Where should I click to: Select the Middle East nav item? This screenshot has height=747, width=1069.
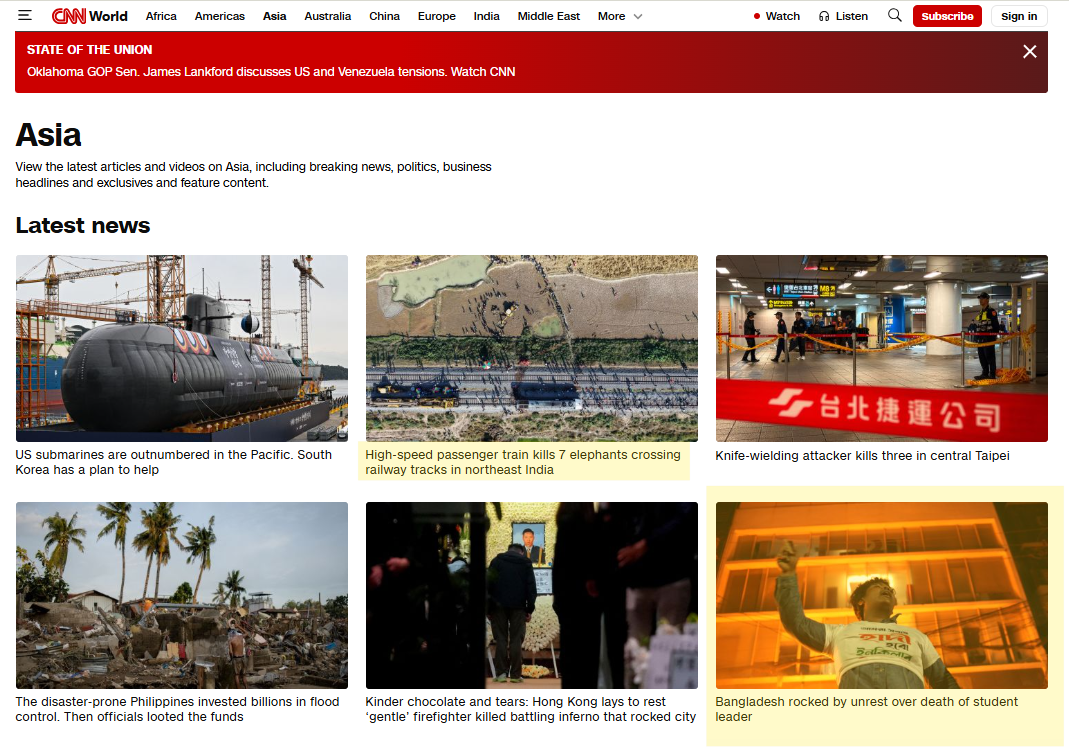(549, 16)
